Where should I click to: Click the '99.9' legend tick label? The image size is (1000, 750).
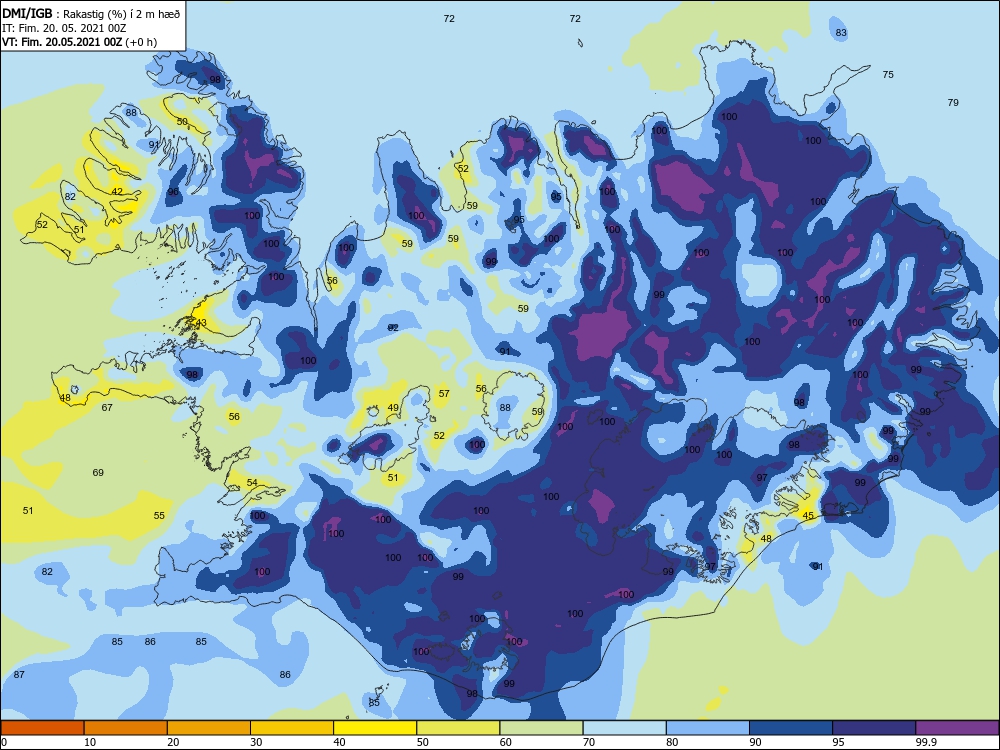tap(925, 742)
